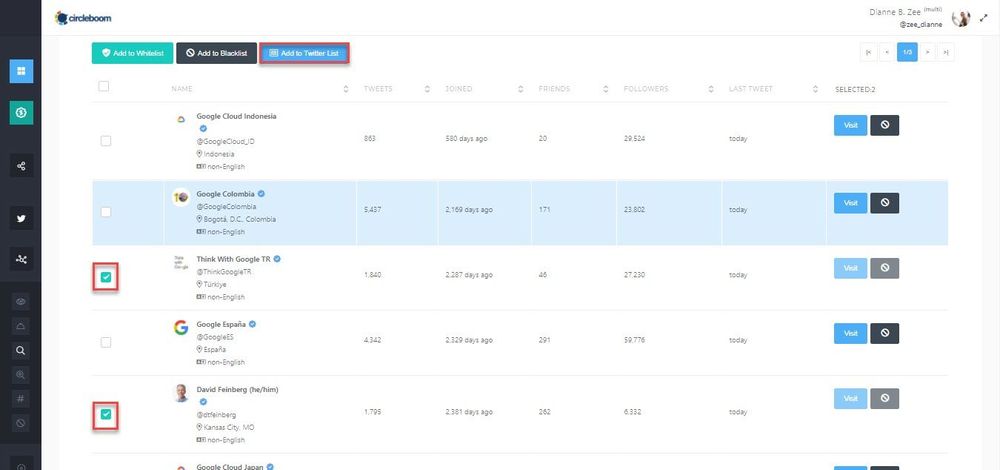Select the Google Colombia checkbox

(106, 212)
